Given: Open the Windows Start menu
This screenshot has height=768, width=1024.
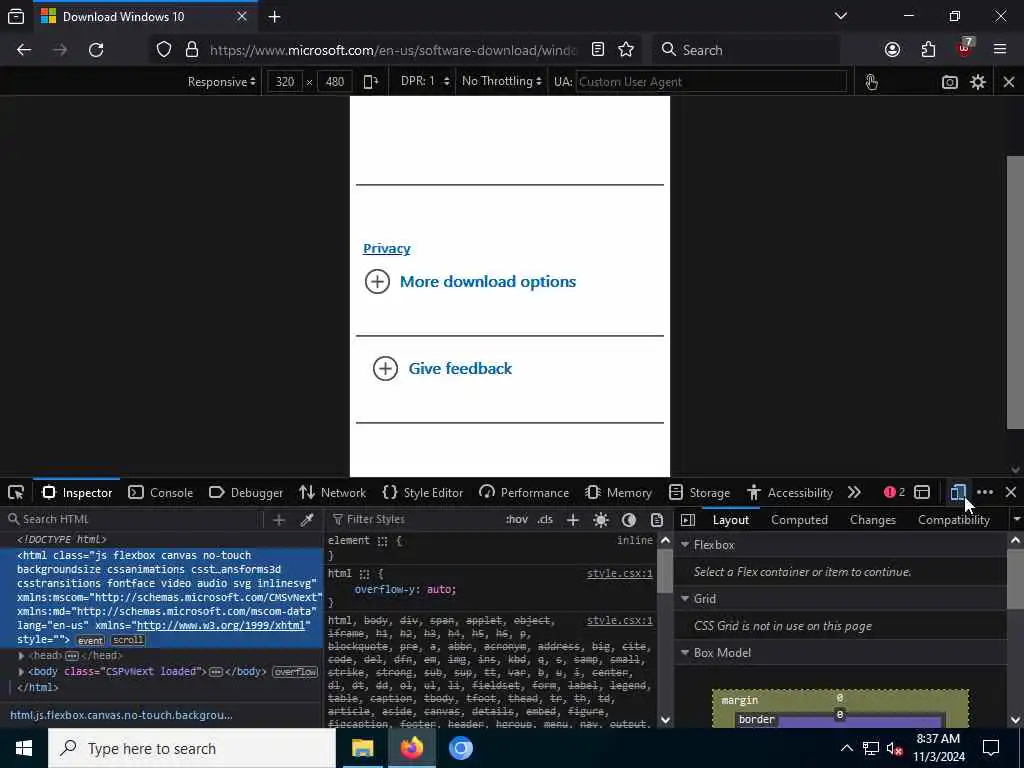Looking at the screenshot, I should (24, 748).
